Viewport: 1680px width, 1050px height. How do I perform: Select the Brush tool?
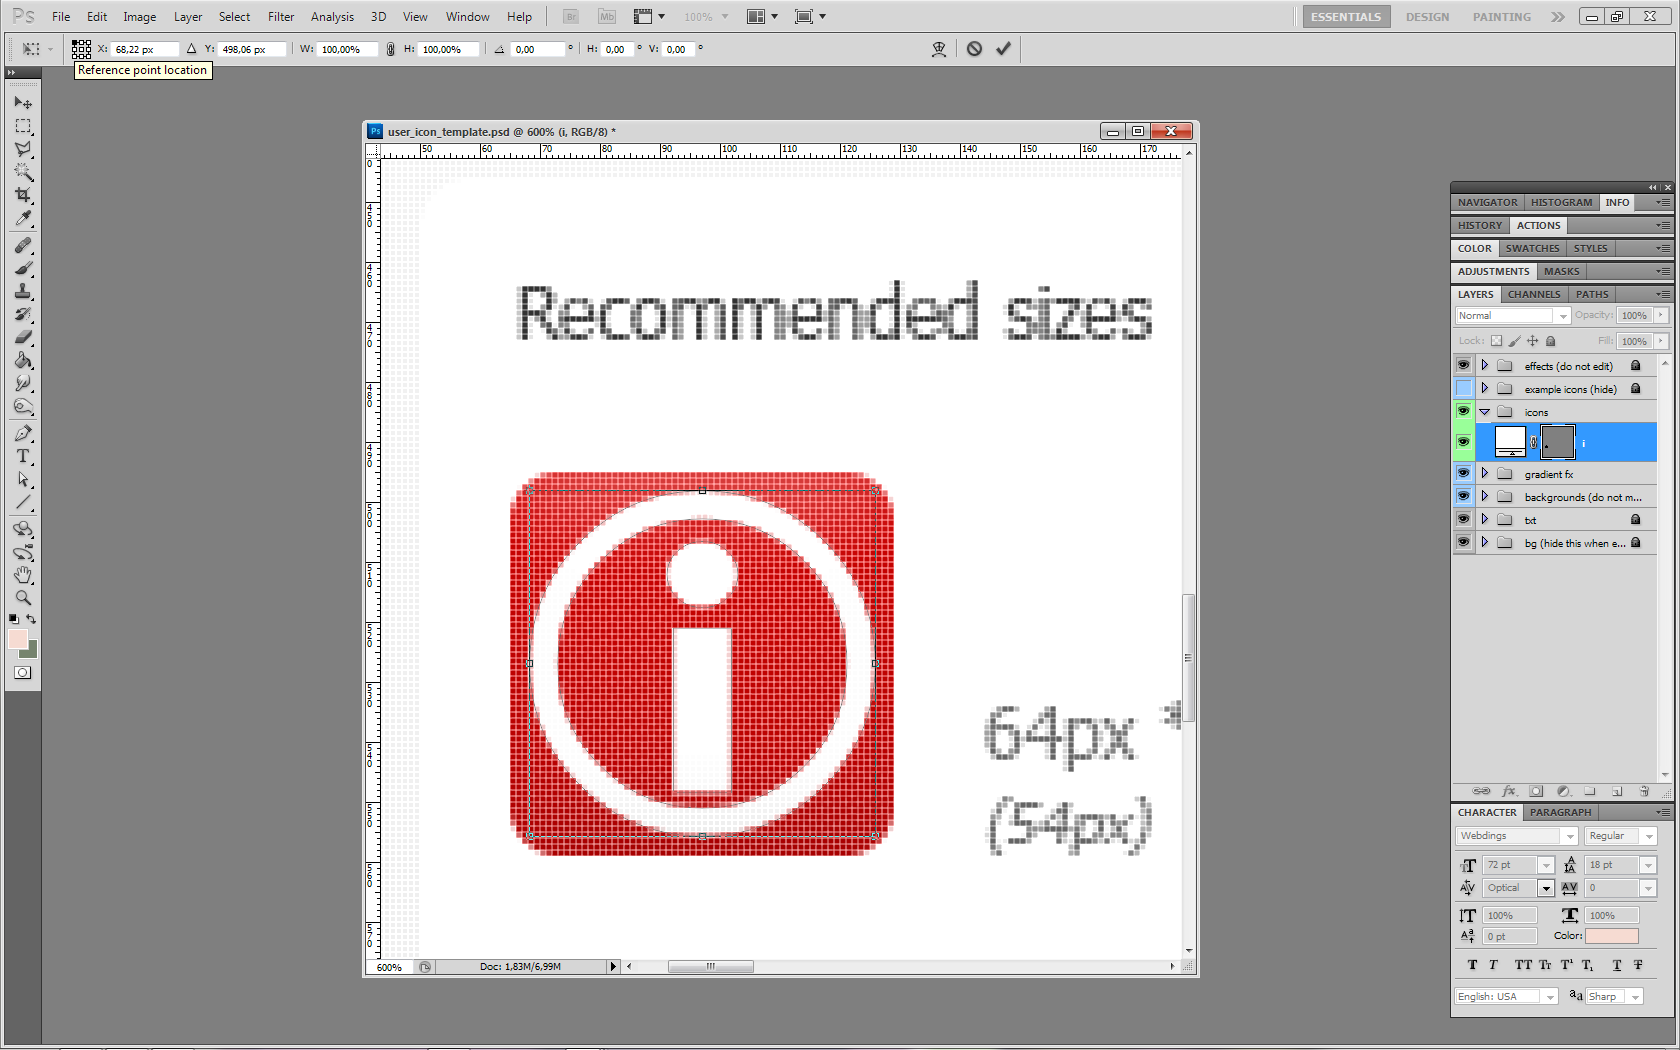pos(23,268)
